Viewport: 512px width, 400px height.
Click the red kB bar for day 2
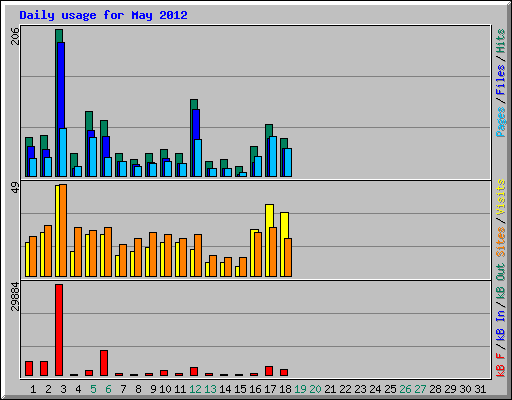[x=44, y=369]
